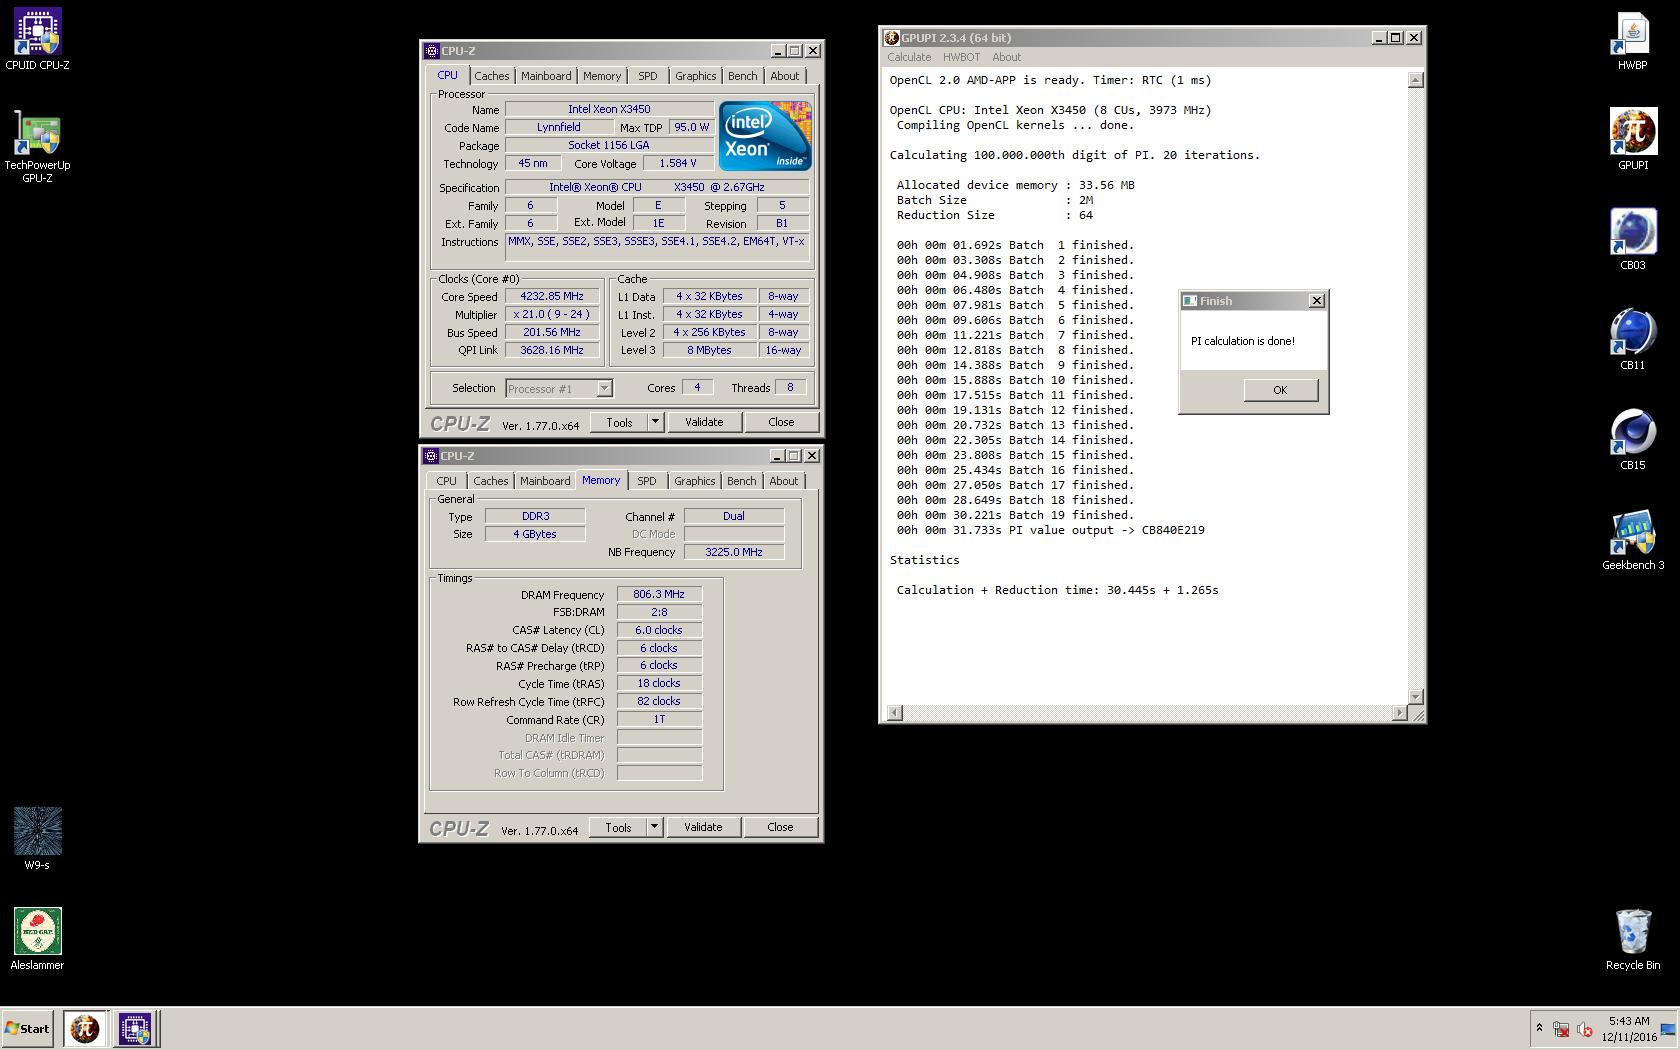Click the top CPU-Z title bar icon
Screen dimensions: 1680x1050
click(431, 50)
